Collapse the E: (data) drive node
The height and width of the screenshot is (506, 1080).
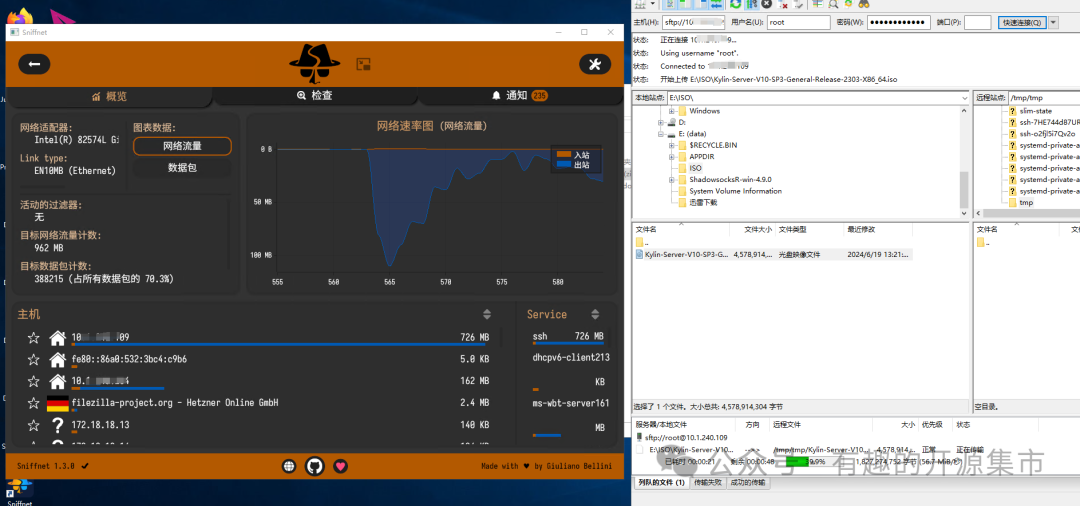click(x=661, y=134)
